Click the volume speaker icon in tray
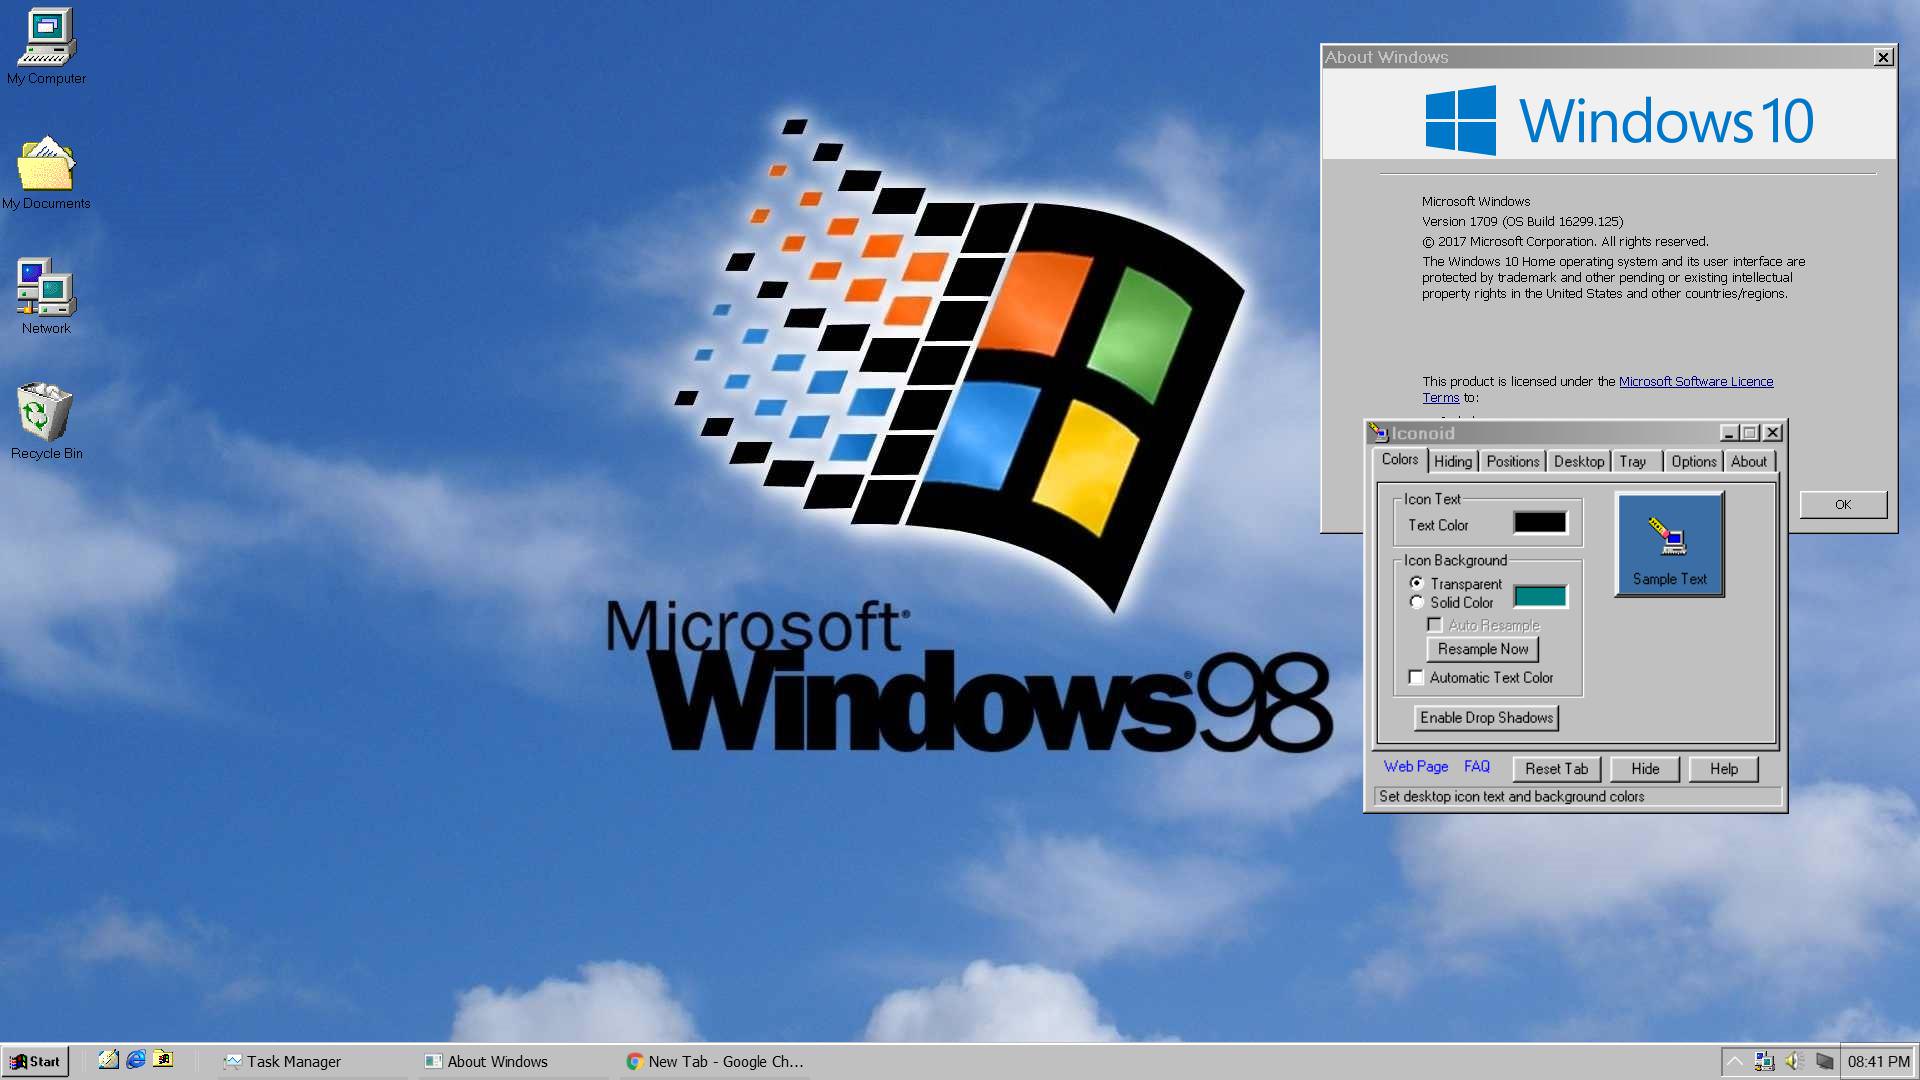1920x1080 pixels. (x=1791, y=1061)
